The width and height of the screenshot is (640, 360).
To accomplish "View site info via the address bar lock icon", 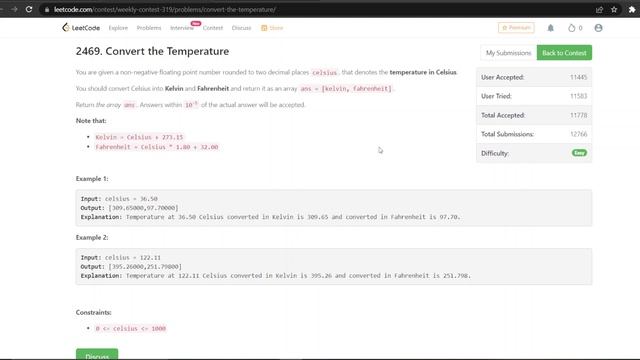I will pyautogui.click(x=47, y=9).
